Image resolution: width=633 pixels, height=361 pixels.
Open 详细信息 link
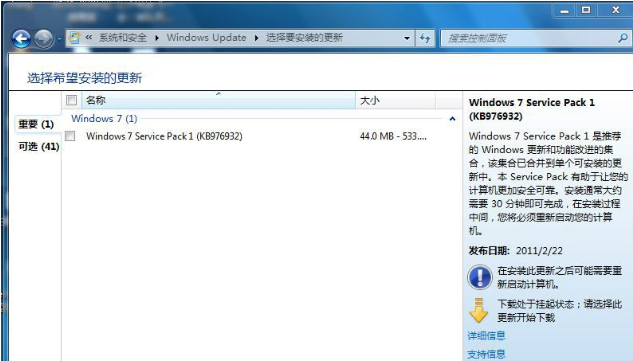click(x=486, y=336)
